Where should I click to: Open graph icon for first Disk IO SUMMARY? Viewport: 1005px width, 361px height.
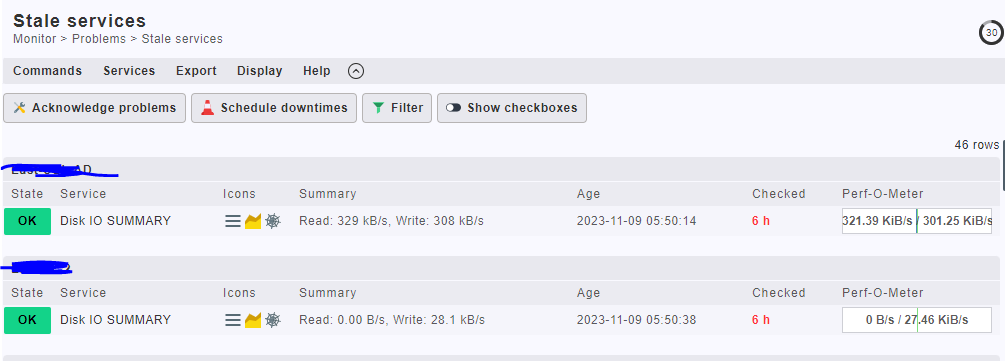click(253, 221)
